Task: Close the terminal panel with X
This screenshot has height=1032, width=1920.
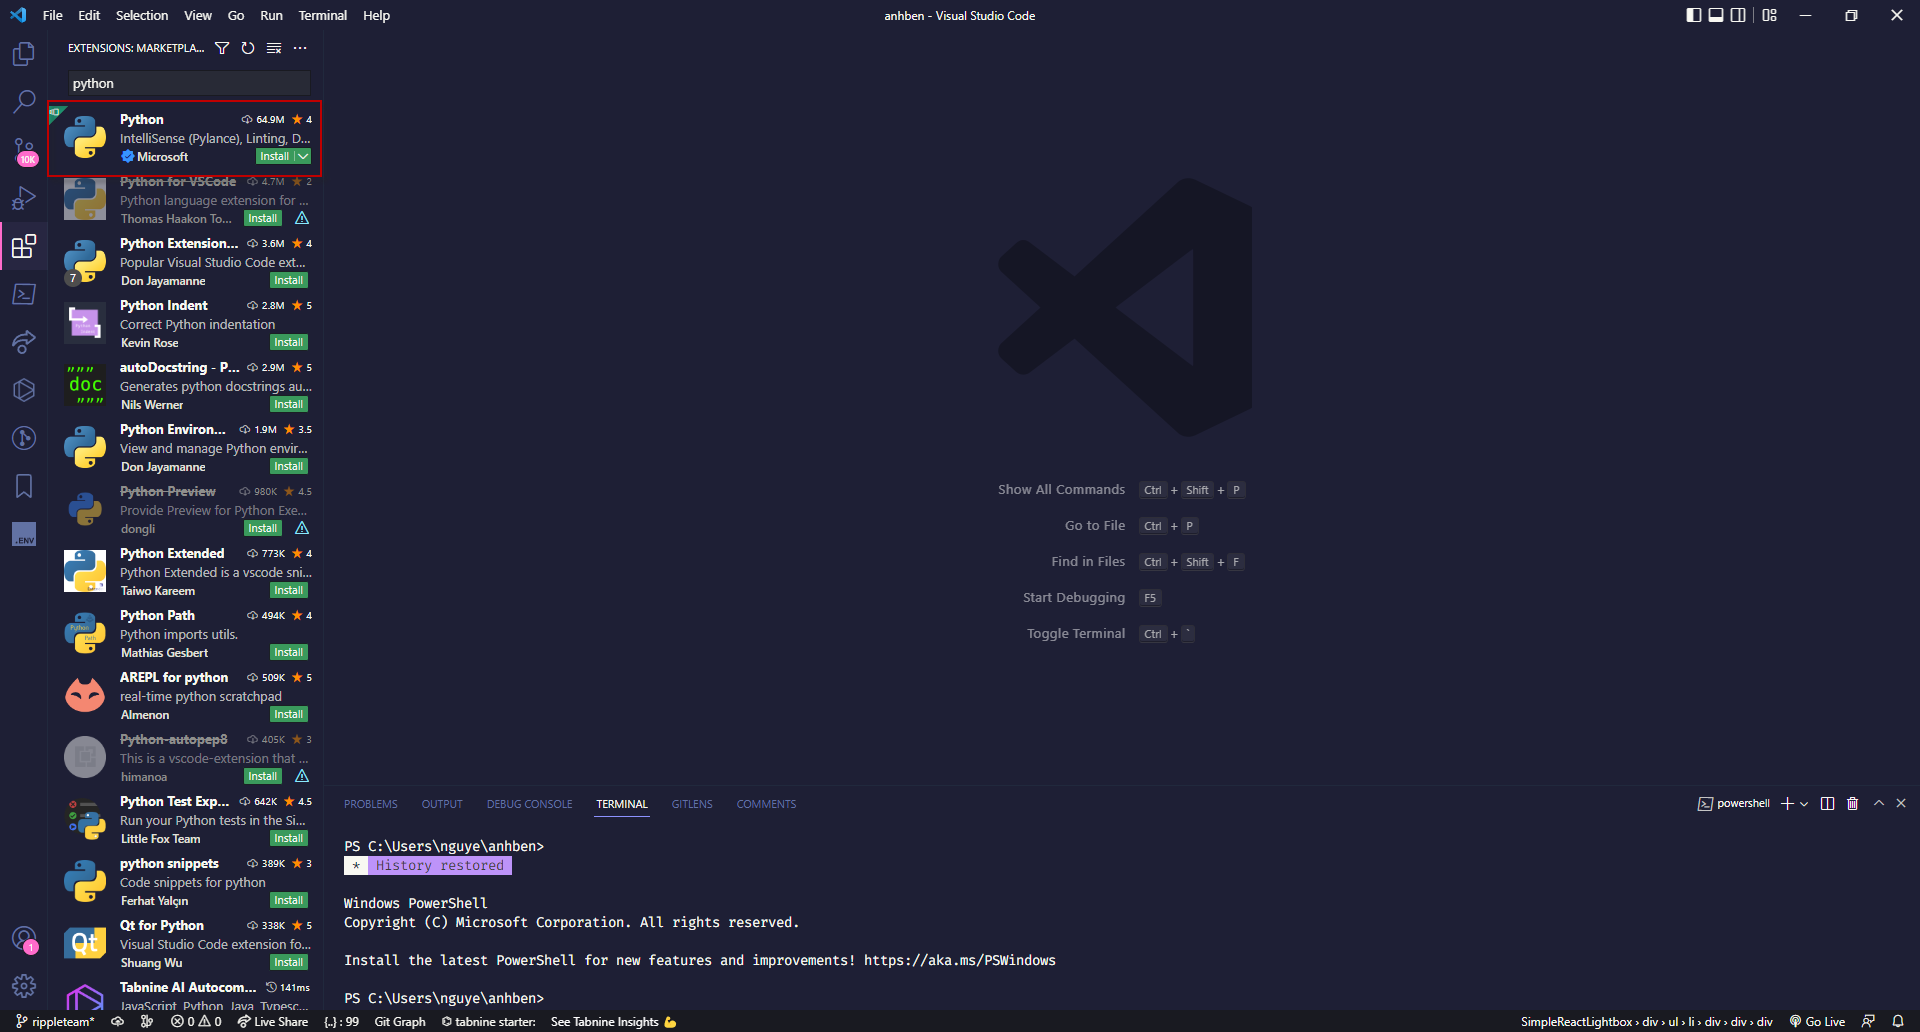Action: (1901, 804)
